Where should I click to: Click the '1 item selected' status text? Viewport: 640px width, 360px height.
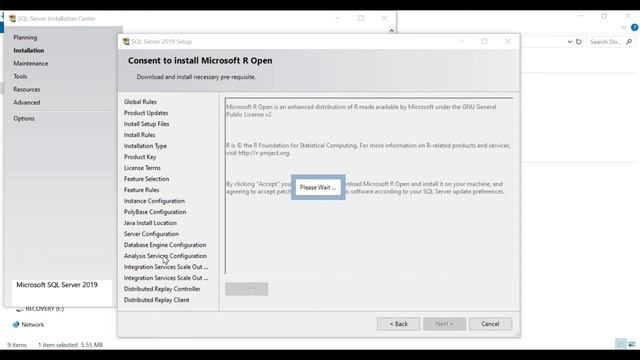coord(58,345)
